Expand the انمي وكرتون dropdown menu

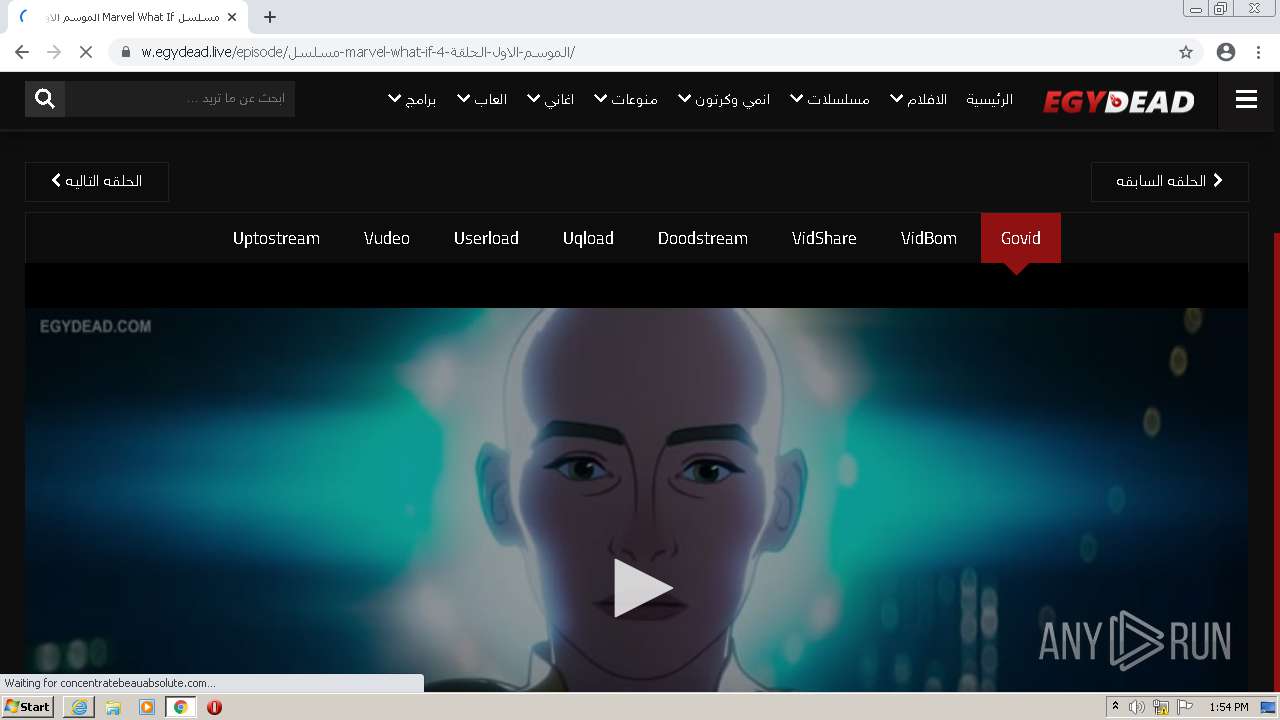click(724, 99)
